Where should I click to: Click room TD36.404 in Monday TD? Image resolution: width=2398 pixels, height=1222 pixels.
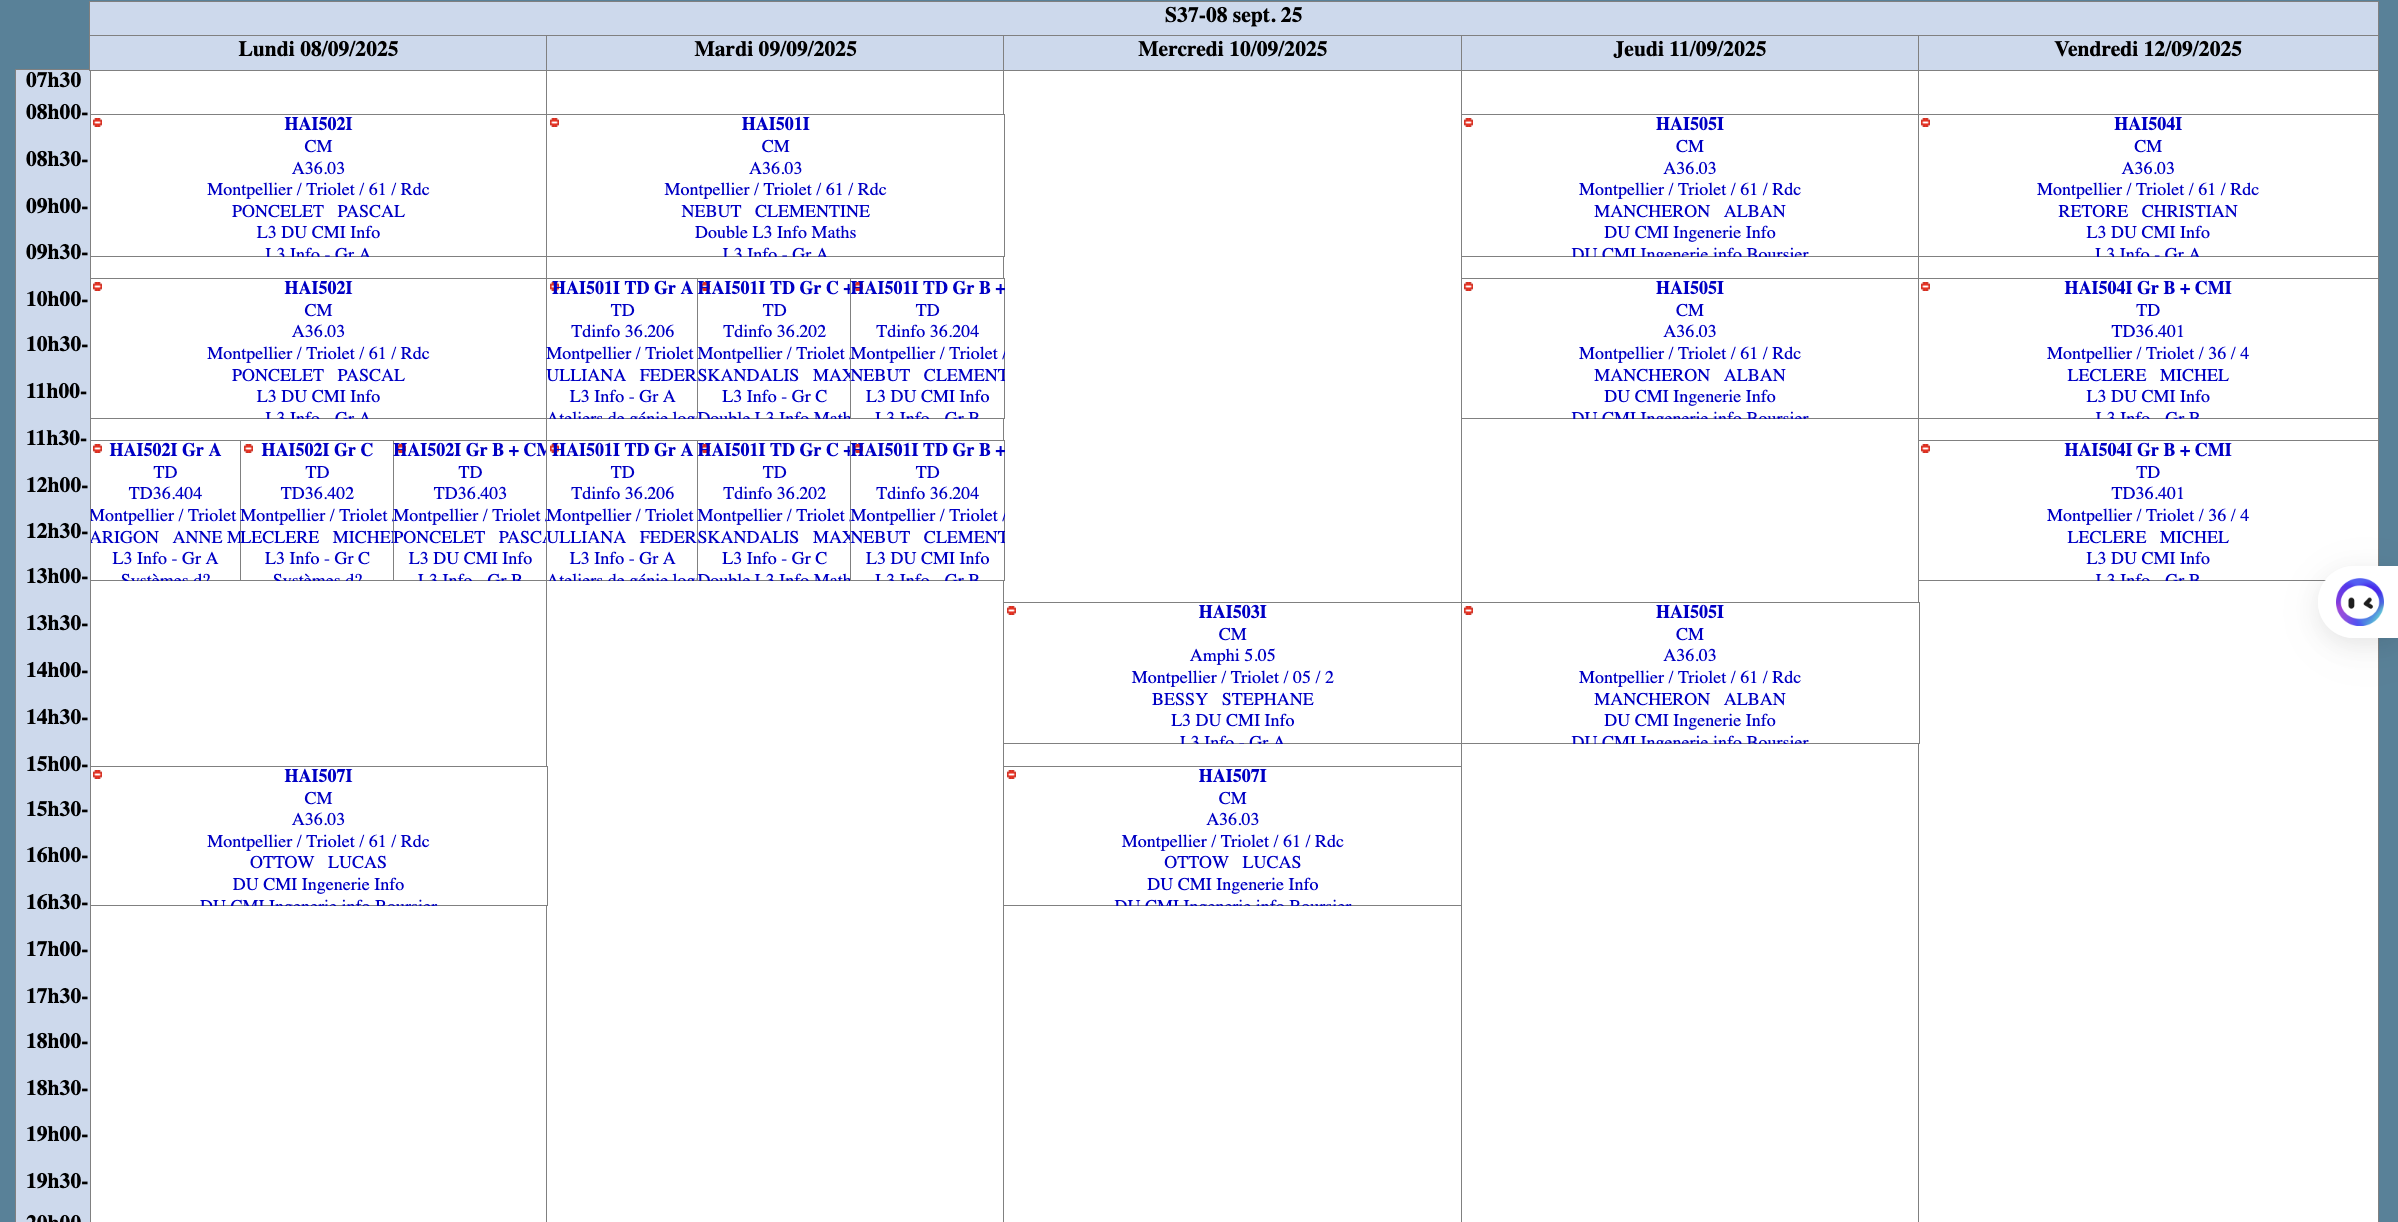pyautogui.click(x=165, y=494)
